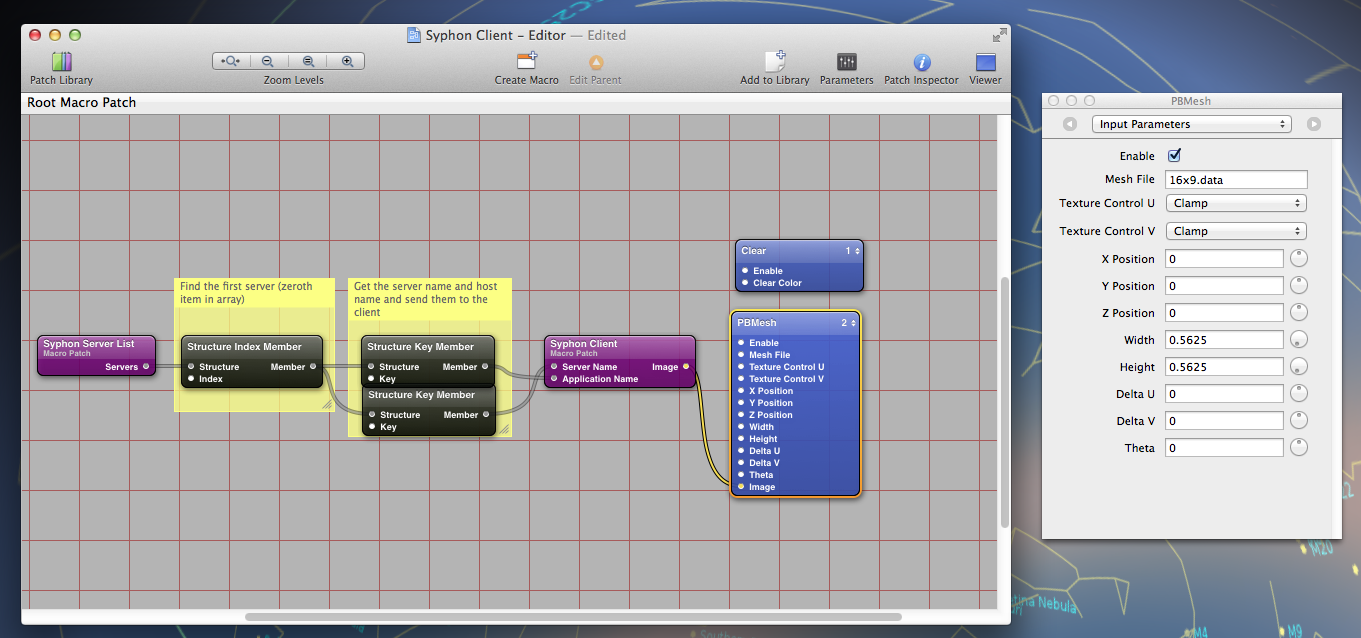Image resolution: width=1361 pixels, height=638 pixels.
Task: Click the PBMesh Mesh File input port
Action: (741, 355)
